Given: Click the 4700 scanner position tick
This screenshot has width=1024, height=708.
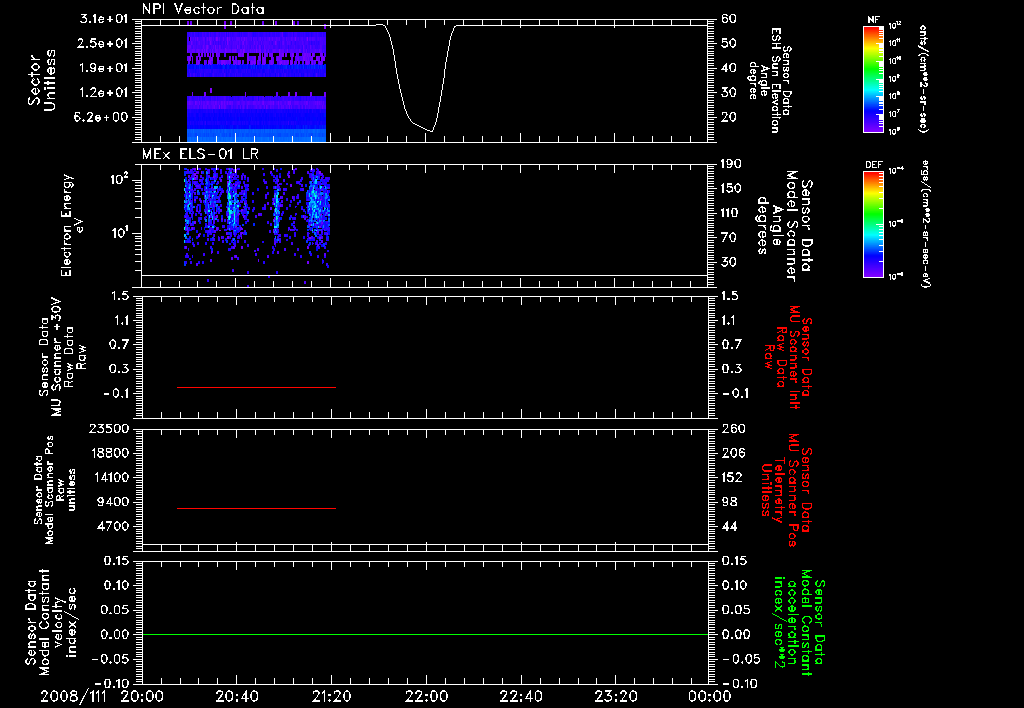Looking at the screenshot, I should pos(112,526).
